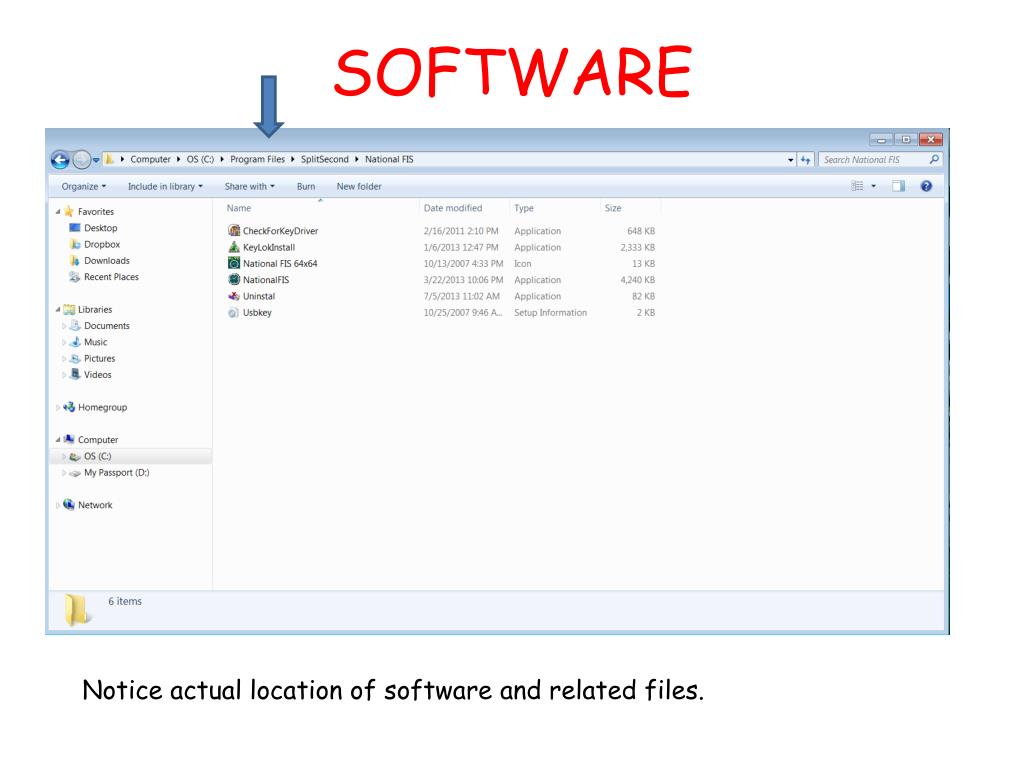The width and height of the screenshot is (1024, 768).
Task: Open Recent Places in Favorites
Action: click(x=111, y=277)
